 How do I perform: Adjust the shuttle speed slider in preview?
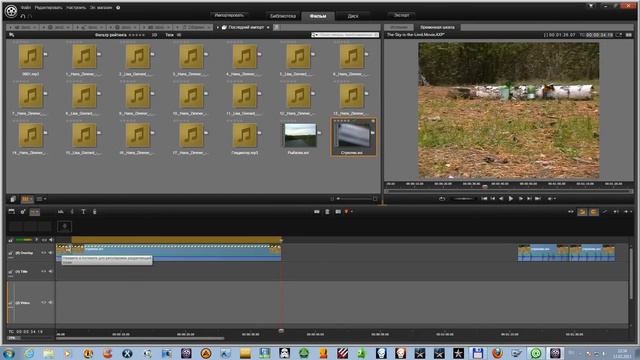pyautogui.click(x=463, y=199)
